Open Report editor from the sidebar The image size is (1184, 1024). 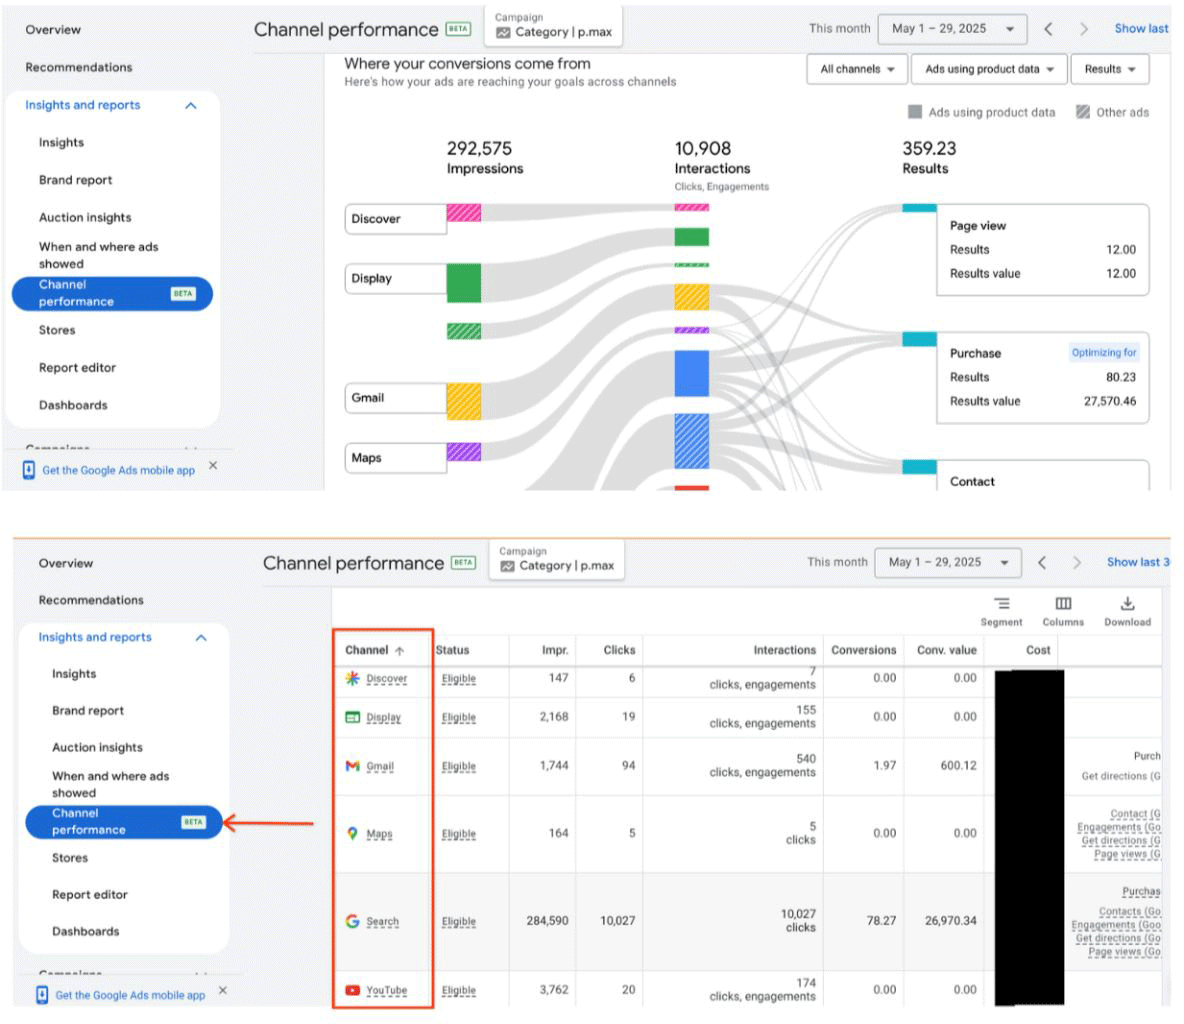[77, 367]
